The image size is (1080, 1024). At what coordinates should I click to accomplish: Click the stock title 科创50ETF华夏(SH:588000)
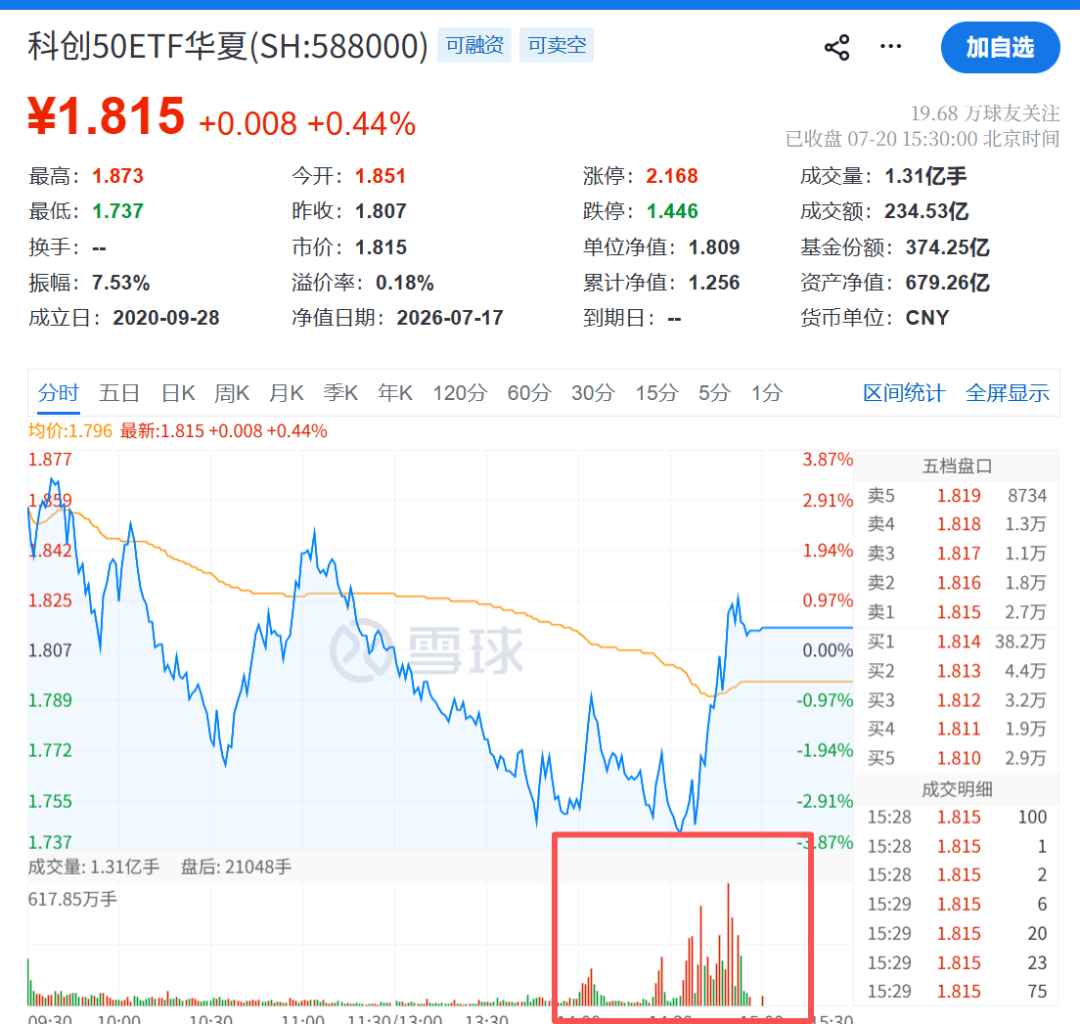coord(228,46)
